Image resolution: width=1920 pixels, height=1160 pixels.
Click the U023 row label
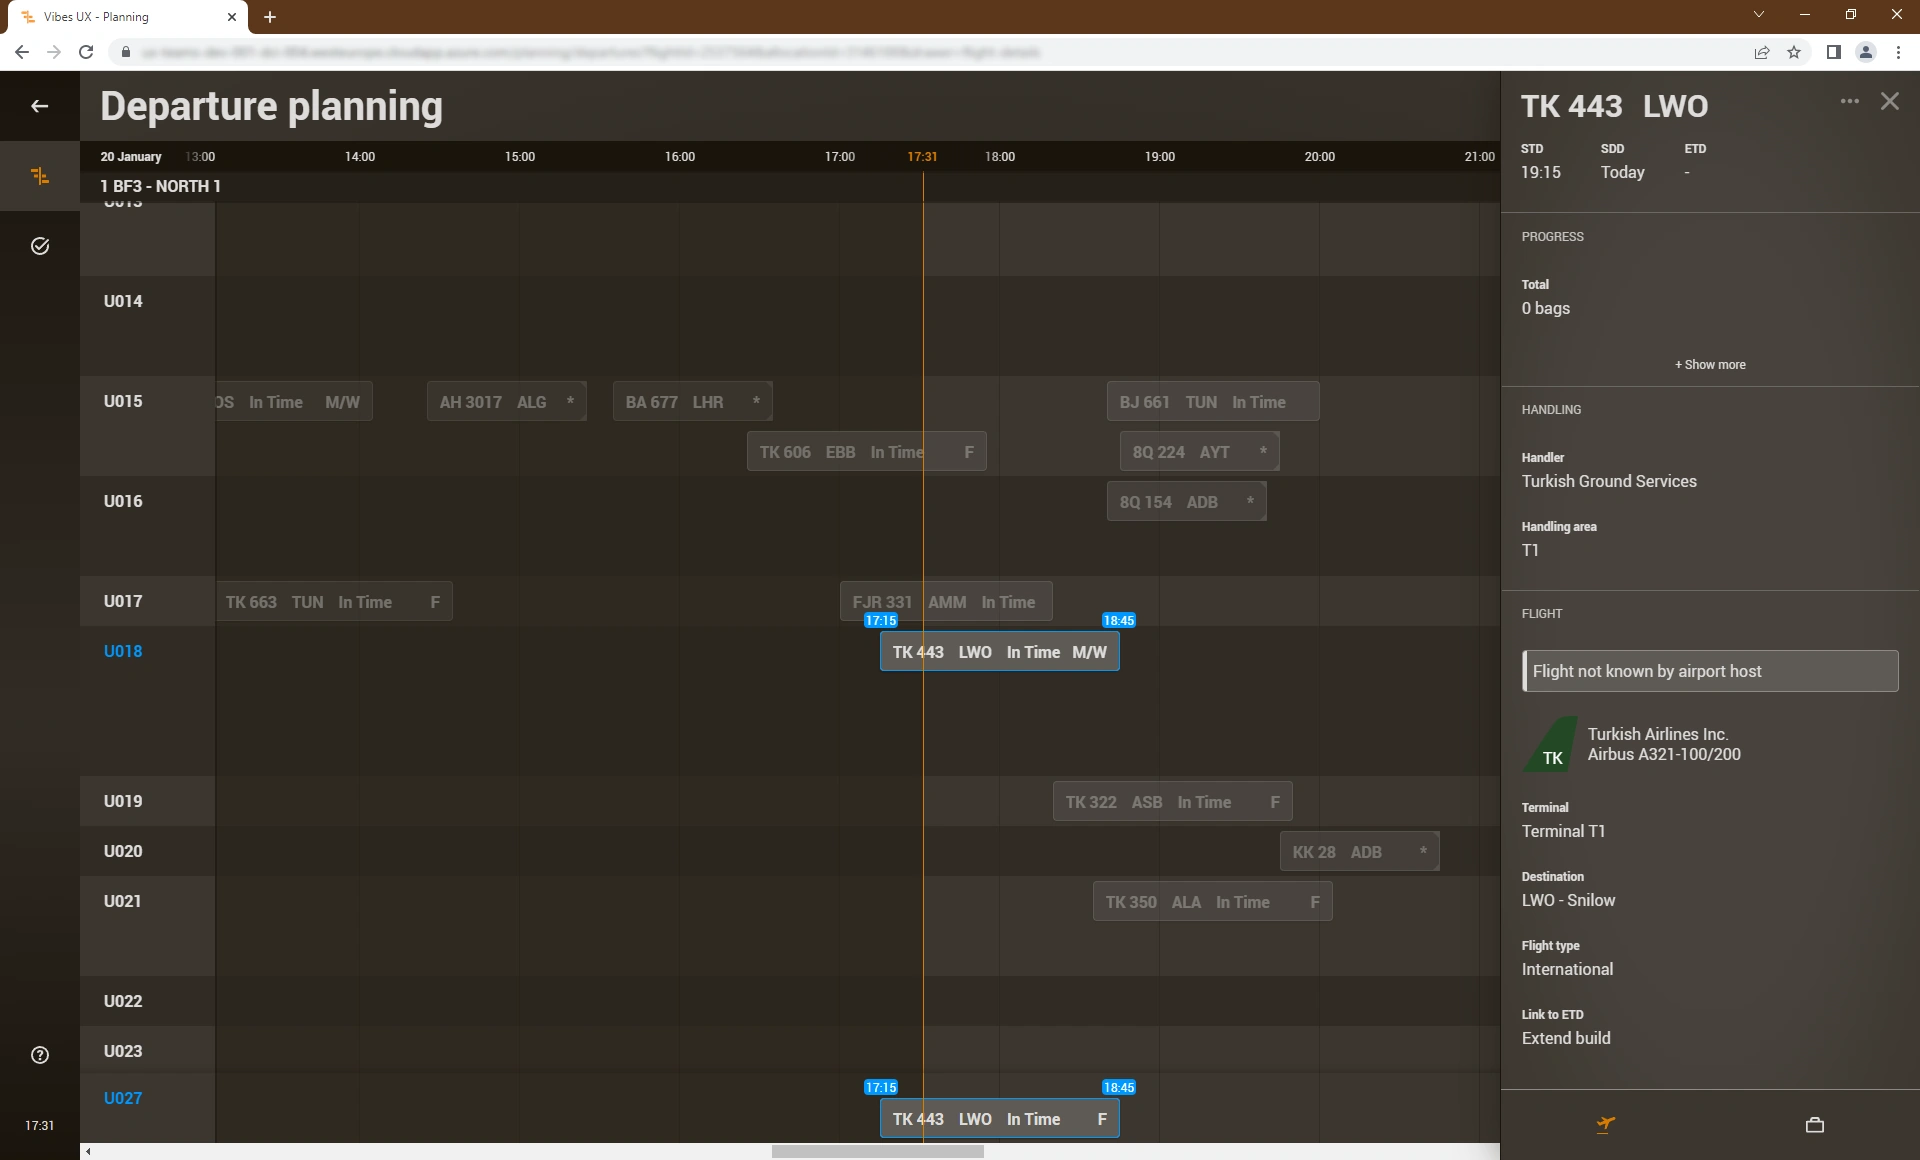[123, 1051]
